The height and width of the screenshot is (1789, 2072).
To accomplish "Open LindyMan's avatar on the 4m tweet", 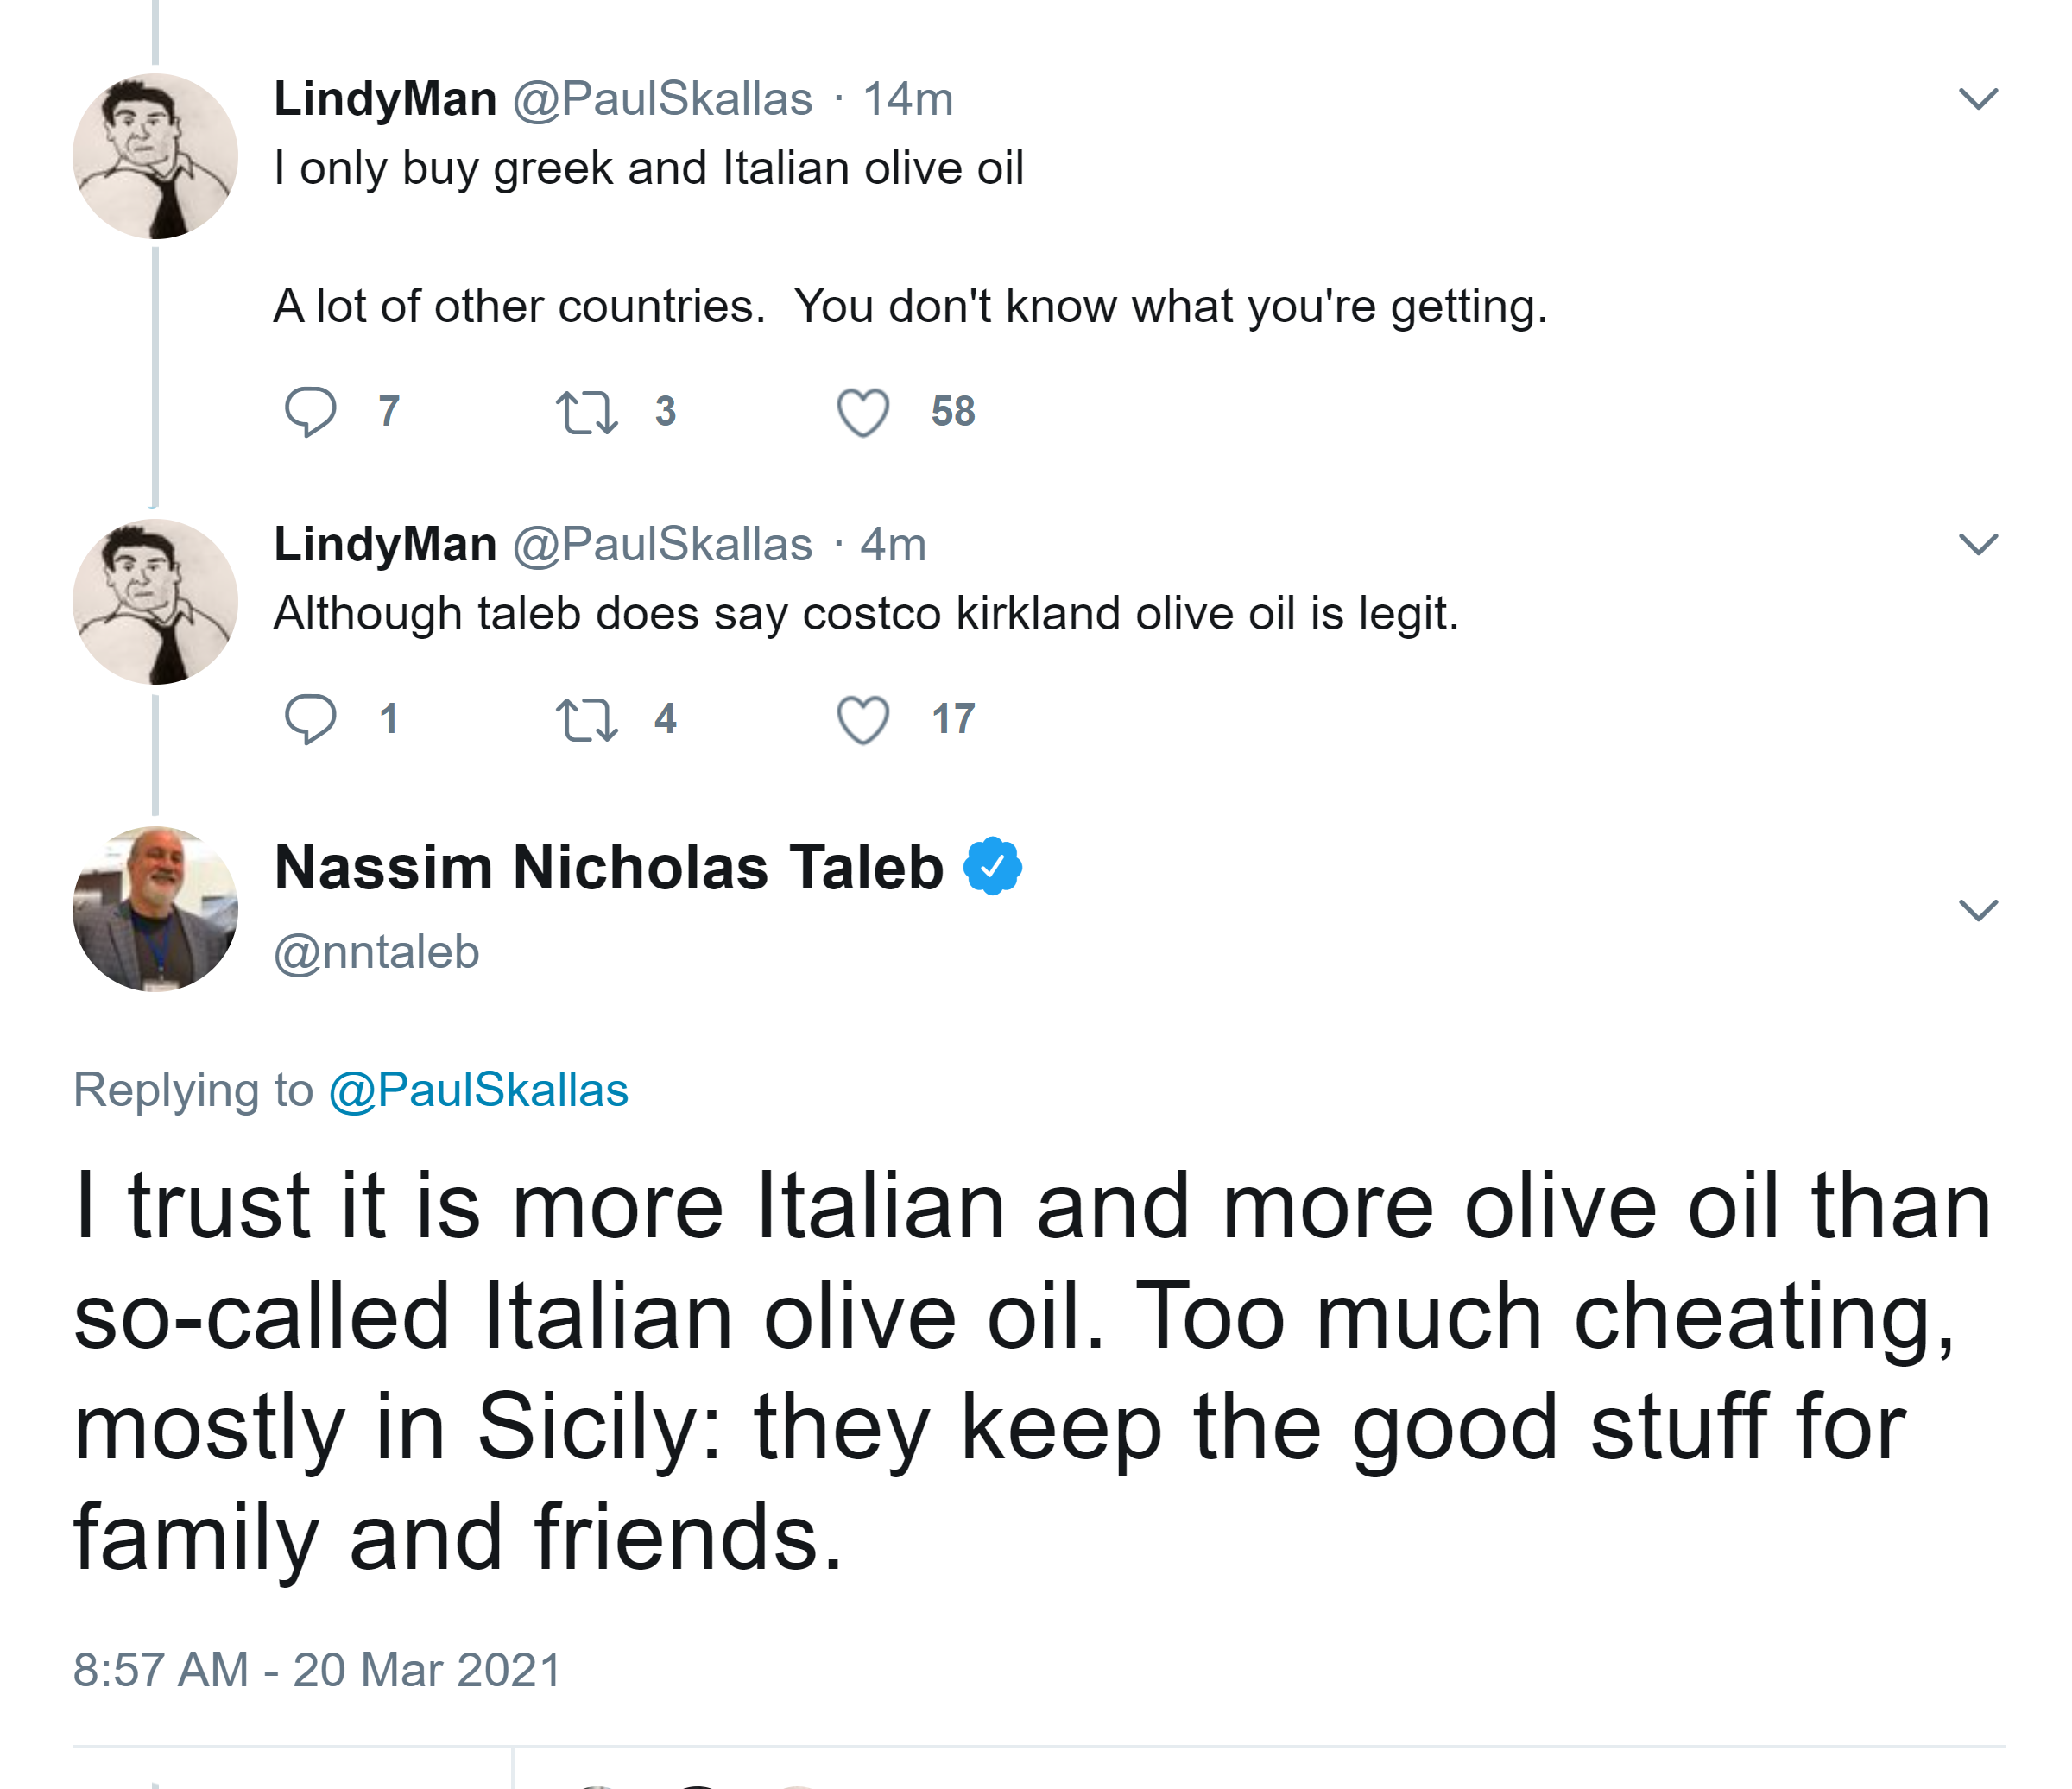I will click(155, 601).
